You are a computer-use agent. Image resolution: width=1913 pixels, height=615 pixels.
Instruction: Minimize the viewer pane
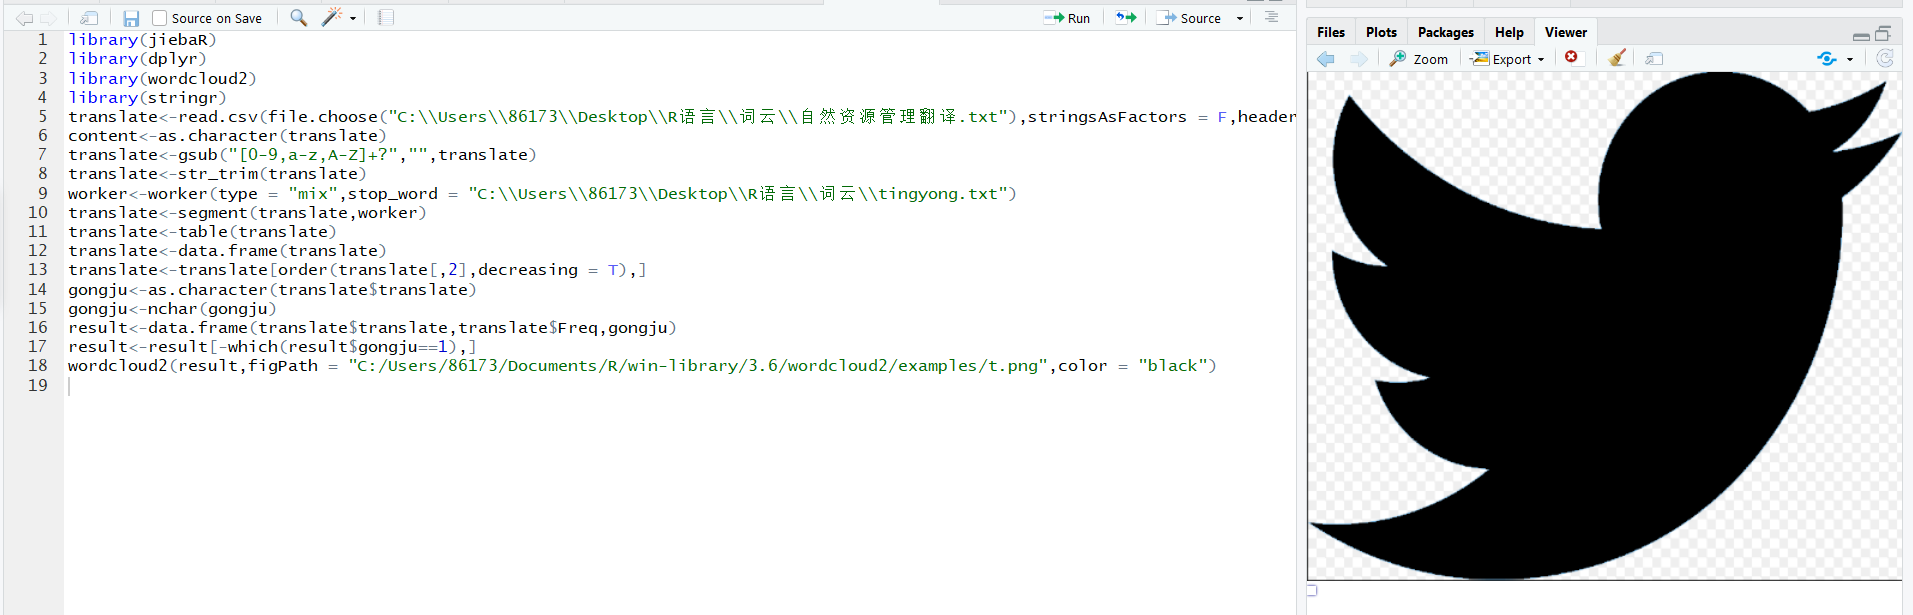[1861, 35]
